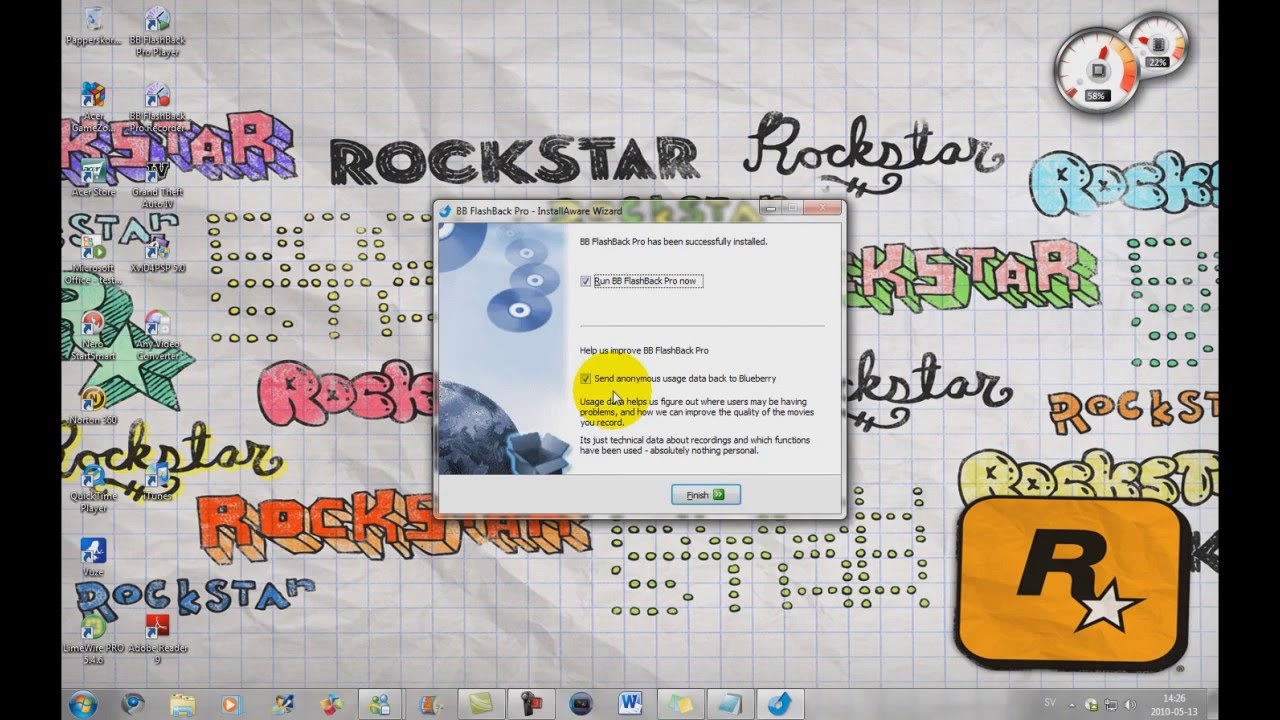1280x720 pixels.
Task: Open Windows Media Player in taskbar
Action: tap(231, 704)
